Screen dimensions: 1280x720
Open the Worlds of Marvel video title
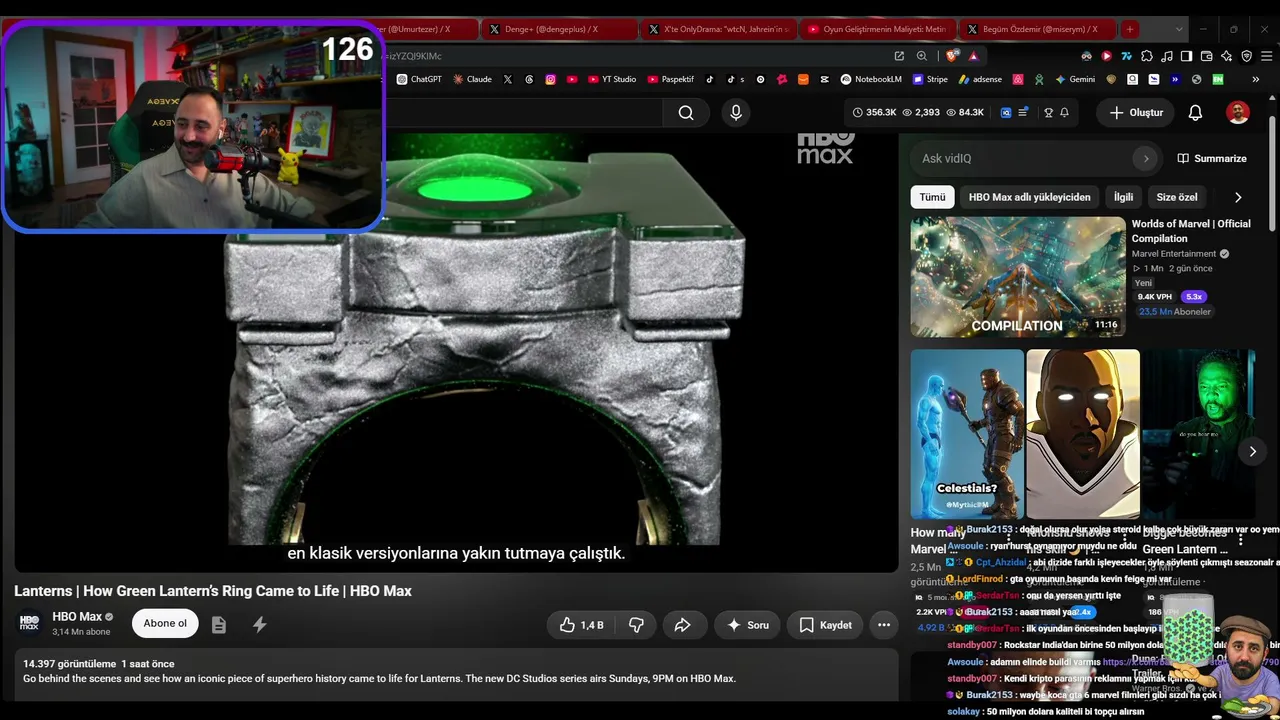[x=1191, y=231]
